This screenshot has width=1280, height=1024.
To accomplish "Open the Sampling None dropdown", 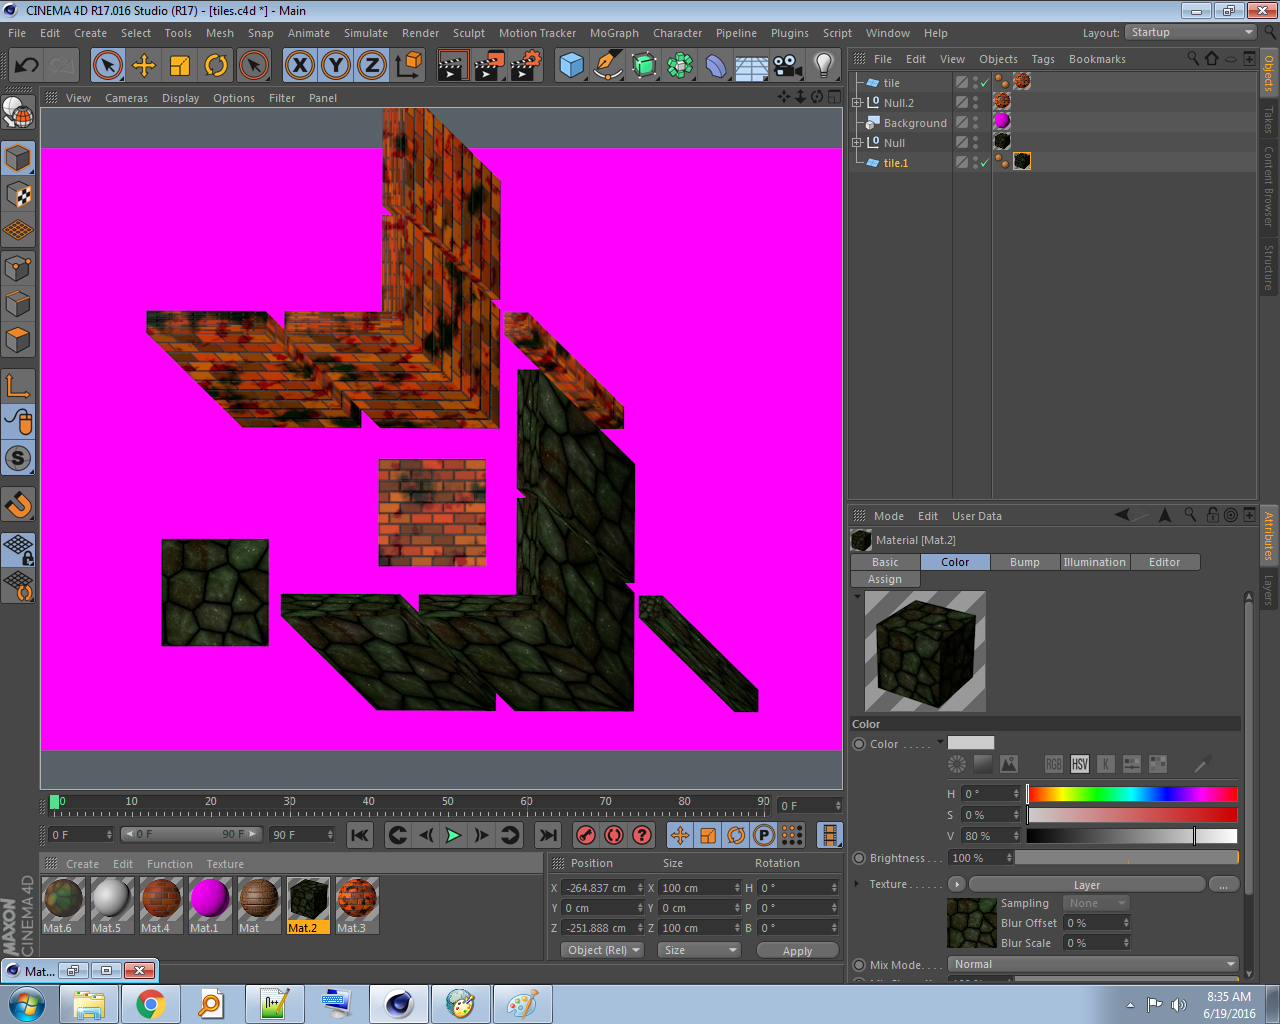I will pyautogui.click(x=1096, y=903).
